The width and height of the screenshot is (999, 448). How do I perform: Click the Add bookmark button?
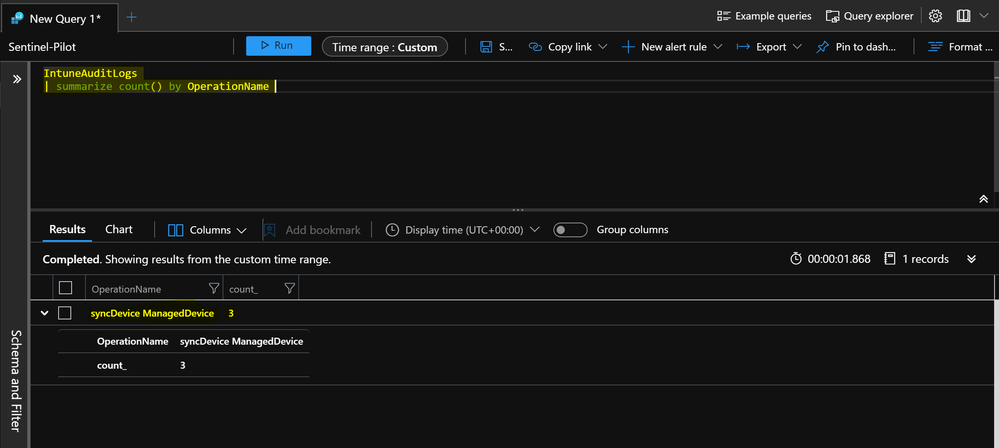coord(312,230)
